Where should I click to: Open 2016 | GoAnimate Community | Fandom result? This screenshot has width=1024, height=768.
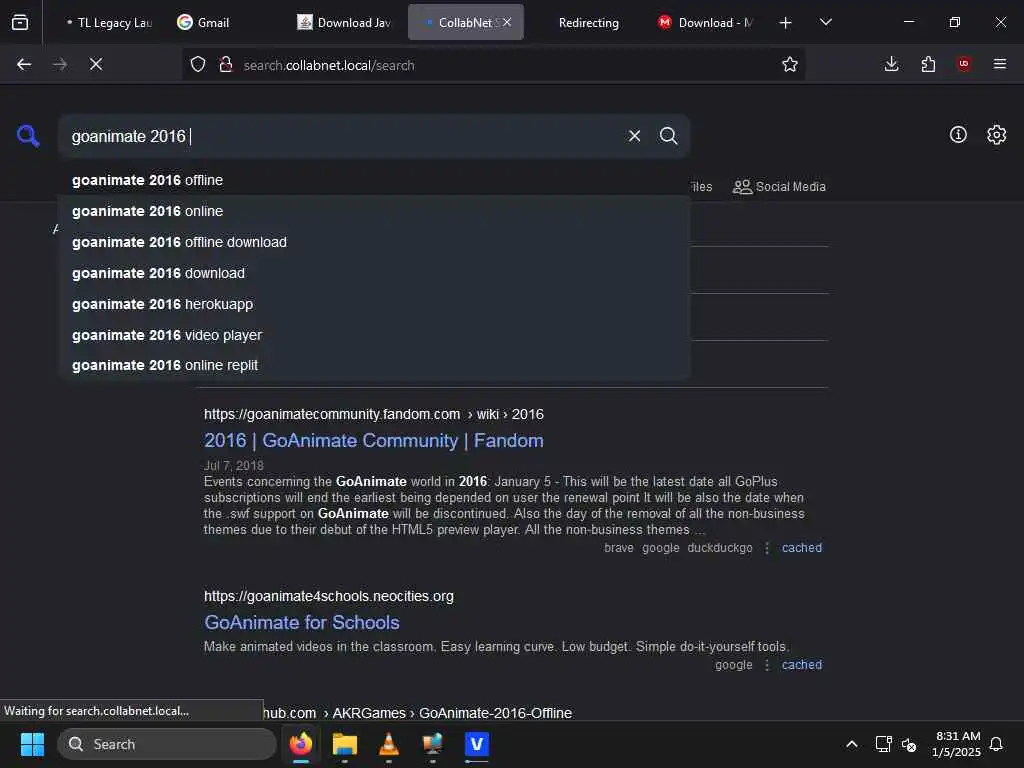(374, 440)
